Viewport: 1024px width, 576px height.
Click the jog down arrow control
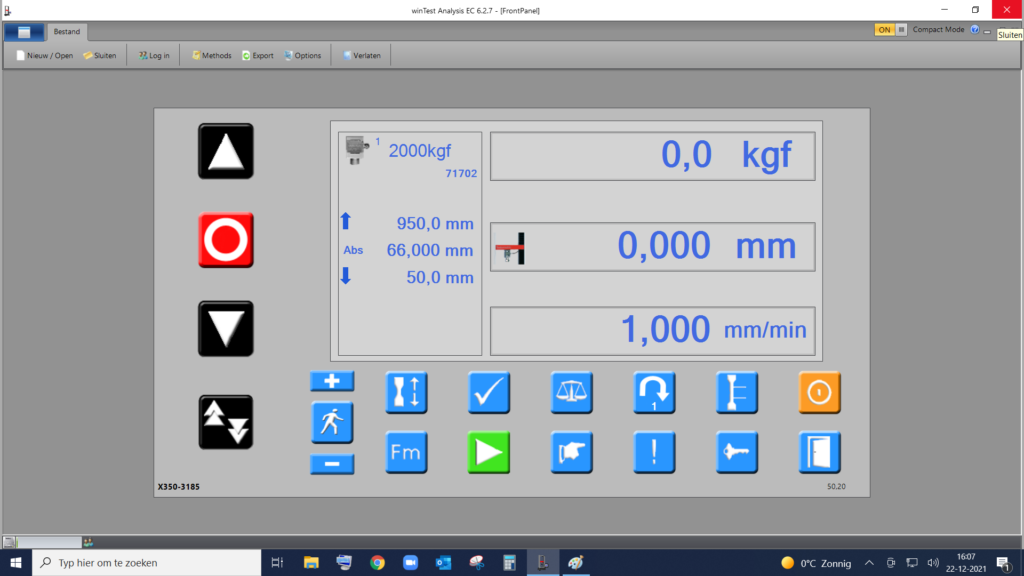pyautogui.click(x=225, y=328)
